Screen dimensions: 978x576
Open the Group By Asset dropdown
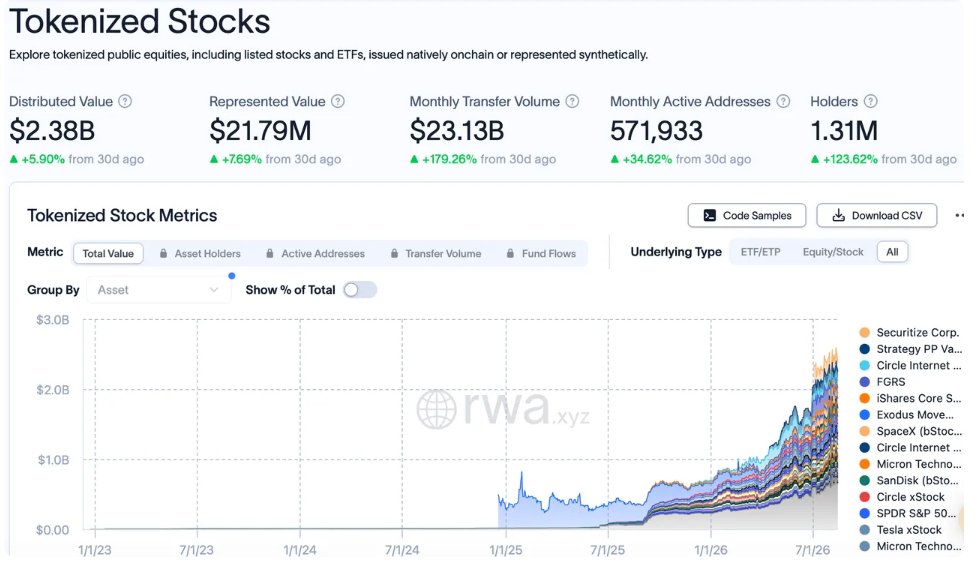tap(158, 290)
